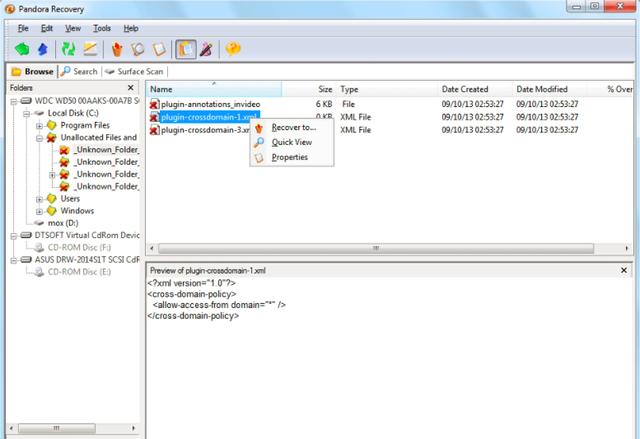Click the green refresh arrows icon
The image size is (640, 439).
pyautogui.click(x=68, y=49)
